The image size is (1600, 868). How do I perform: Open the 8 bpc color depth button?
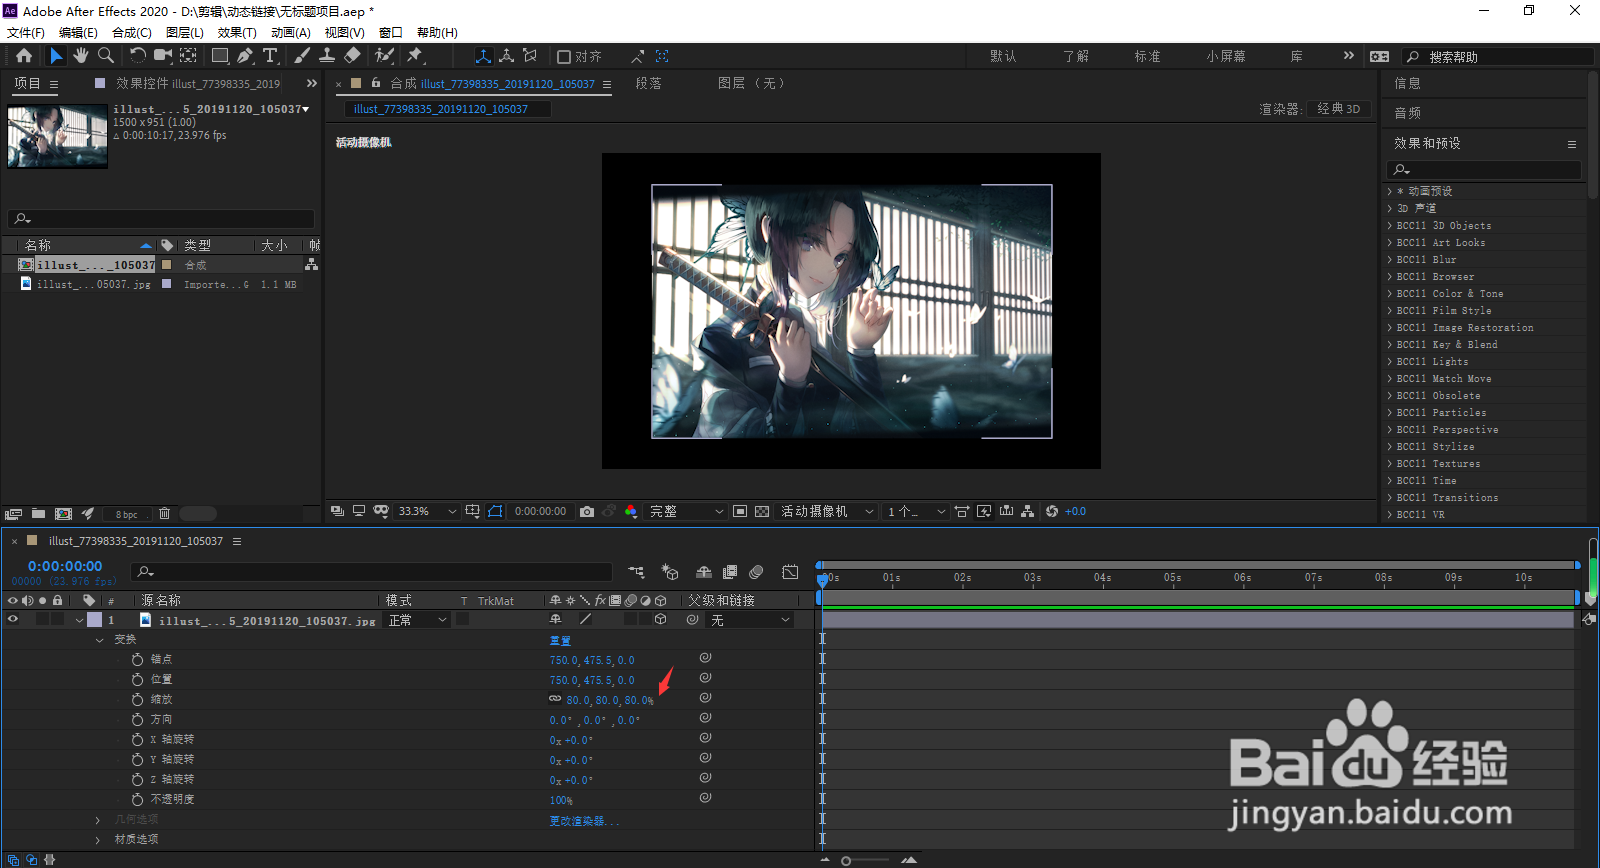(127, 514)
